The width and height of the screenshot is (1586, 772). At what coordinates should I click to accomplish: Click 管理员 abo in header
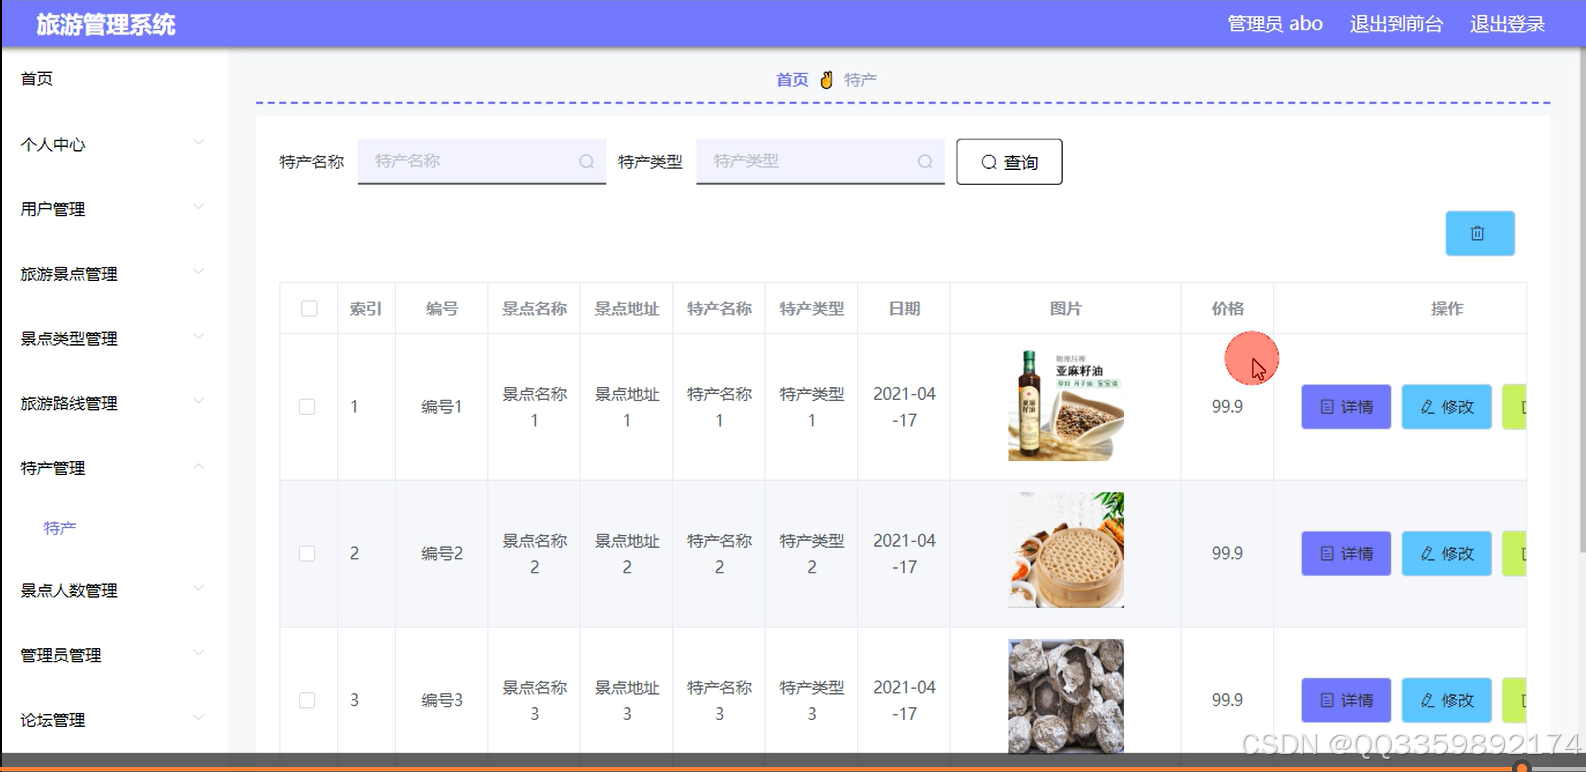(x=1275, y=24)
